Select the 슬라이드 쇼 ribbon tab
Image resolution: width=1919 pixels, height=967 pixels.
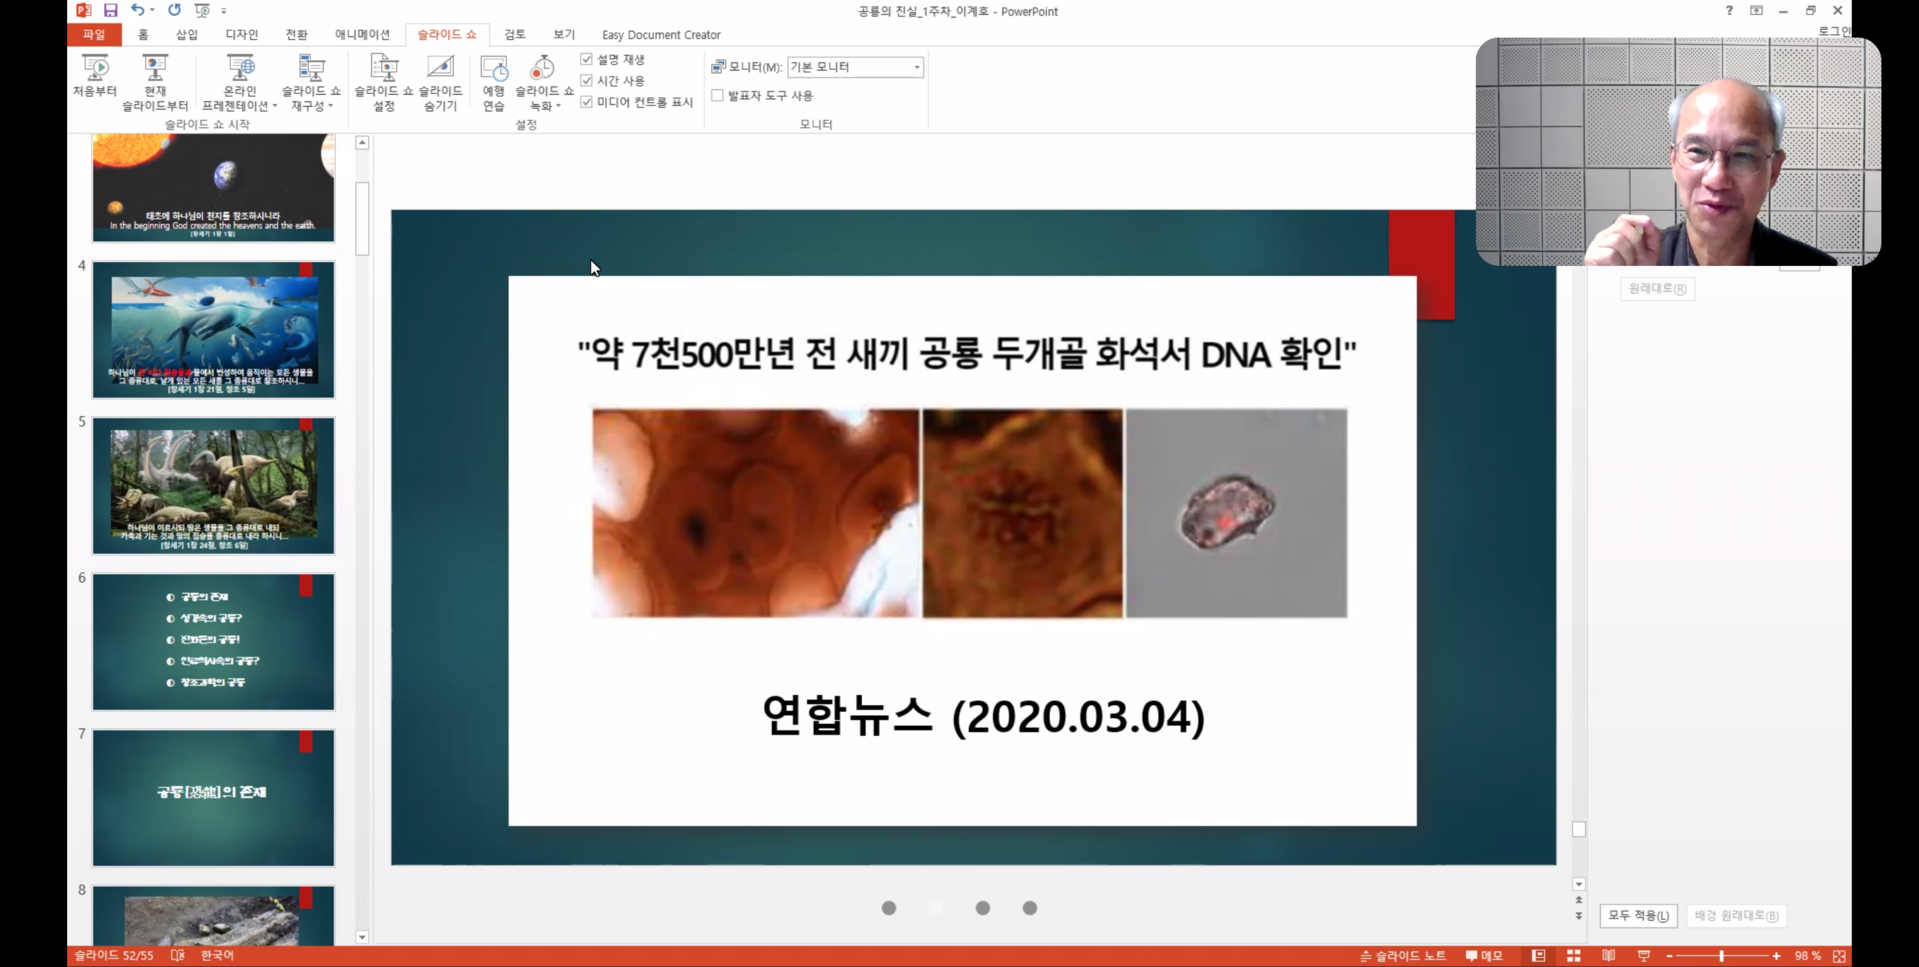(447, 34)
